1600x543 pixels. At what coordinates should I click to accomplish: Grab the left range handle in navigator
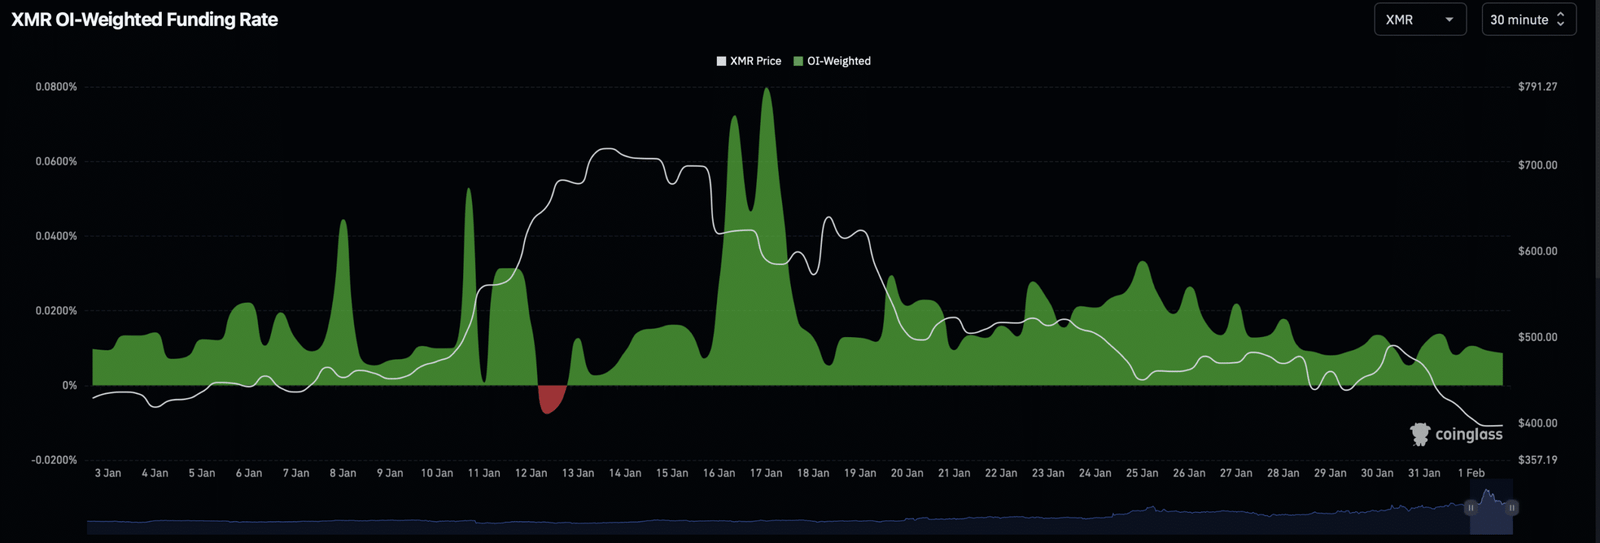pos(1470,508)
